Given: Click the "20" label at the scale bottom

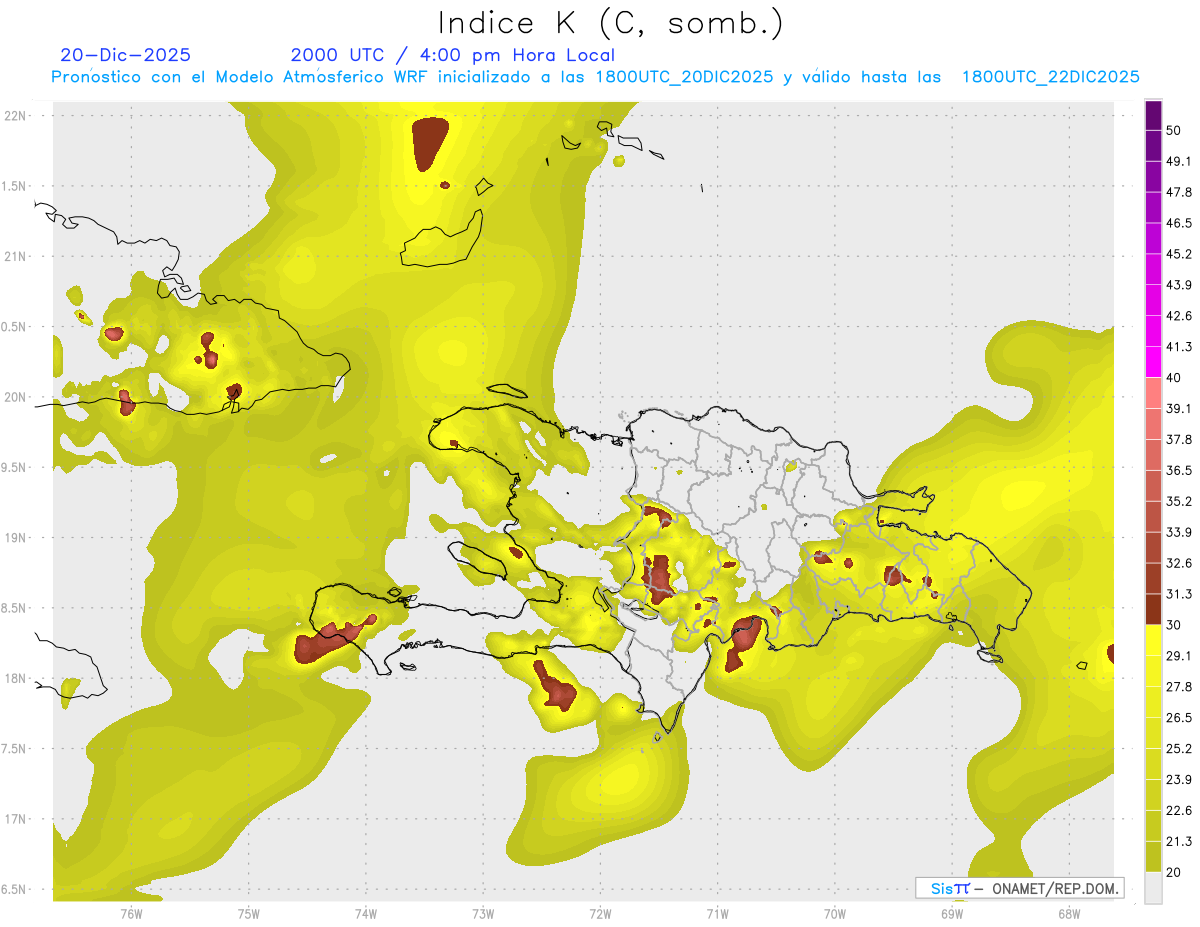Looking at the screenshot, I should pos(1175,872).
